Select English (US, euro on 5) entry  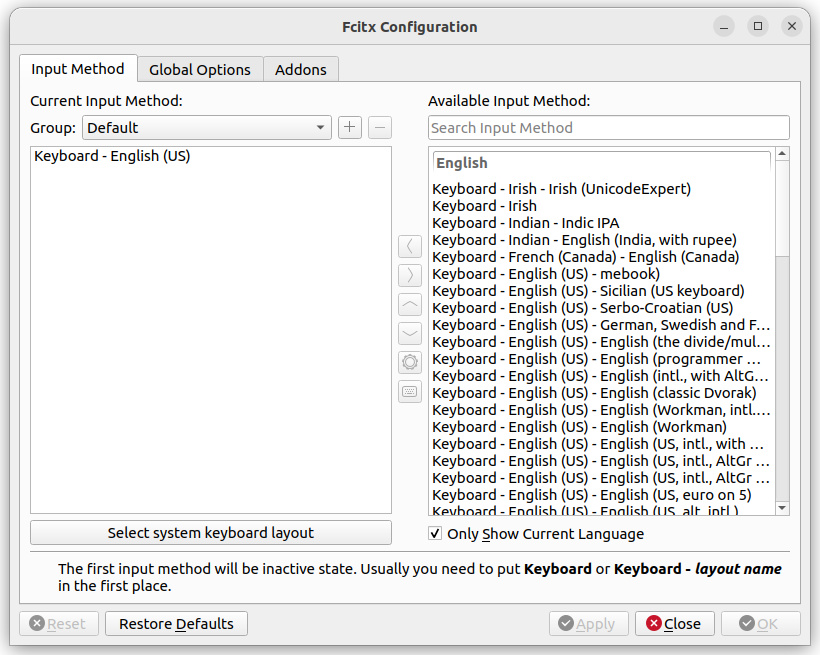click(602, 495)
